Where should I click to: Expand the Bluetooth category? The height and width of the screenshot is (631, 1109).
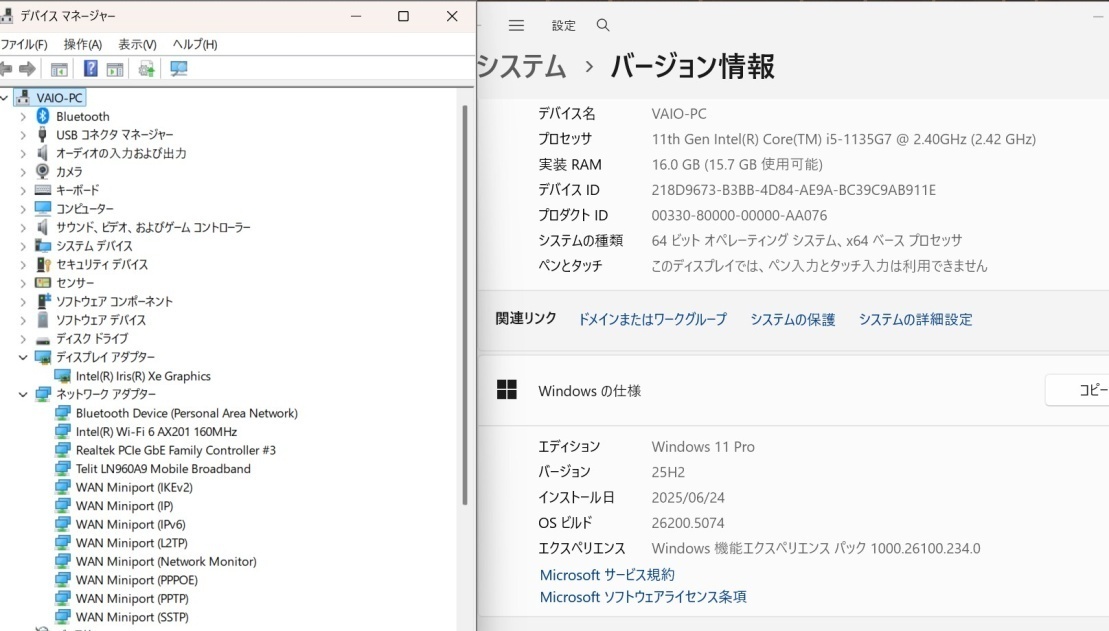(x=23, y=117)
